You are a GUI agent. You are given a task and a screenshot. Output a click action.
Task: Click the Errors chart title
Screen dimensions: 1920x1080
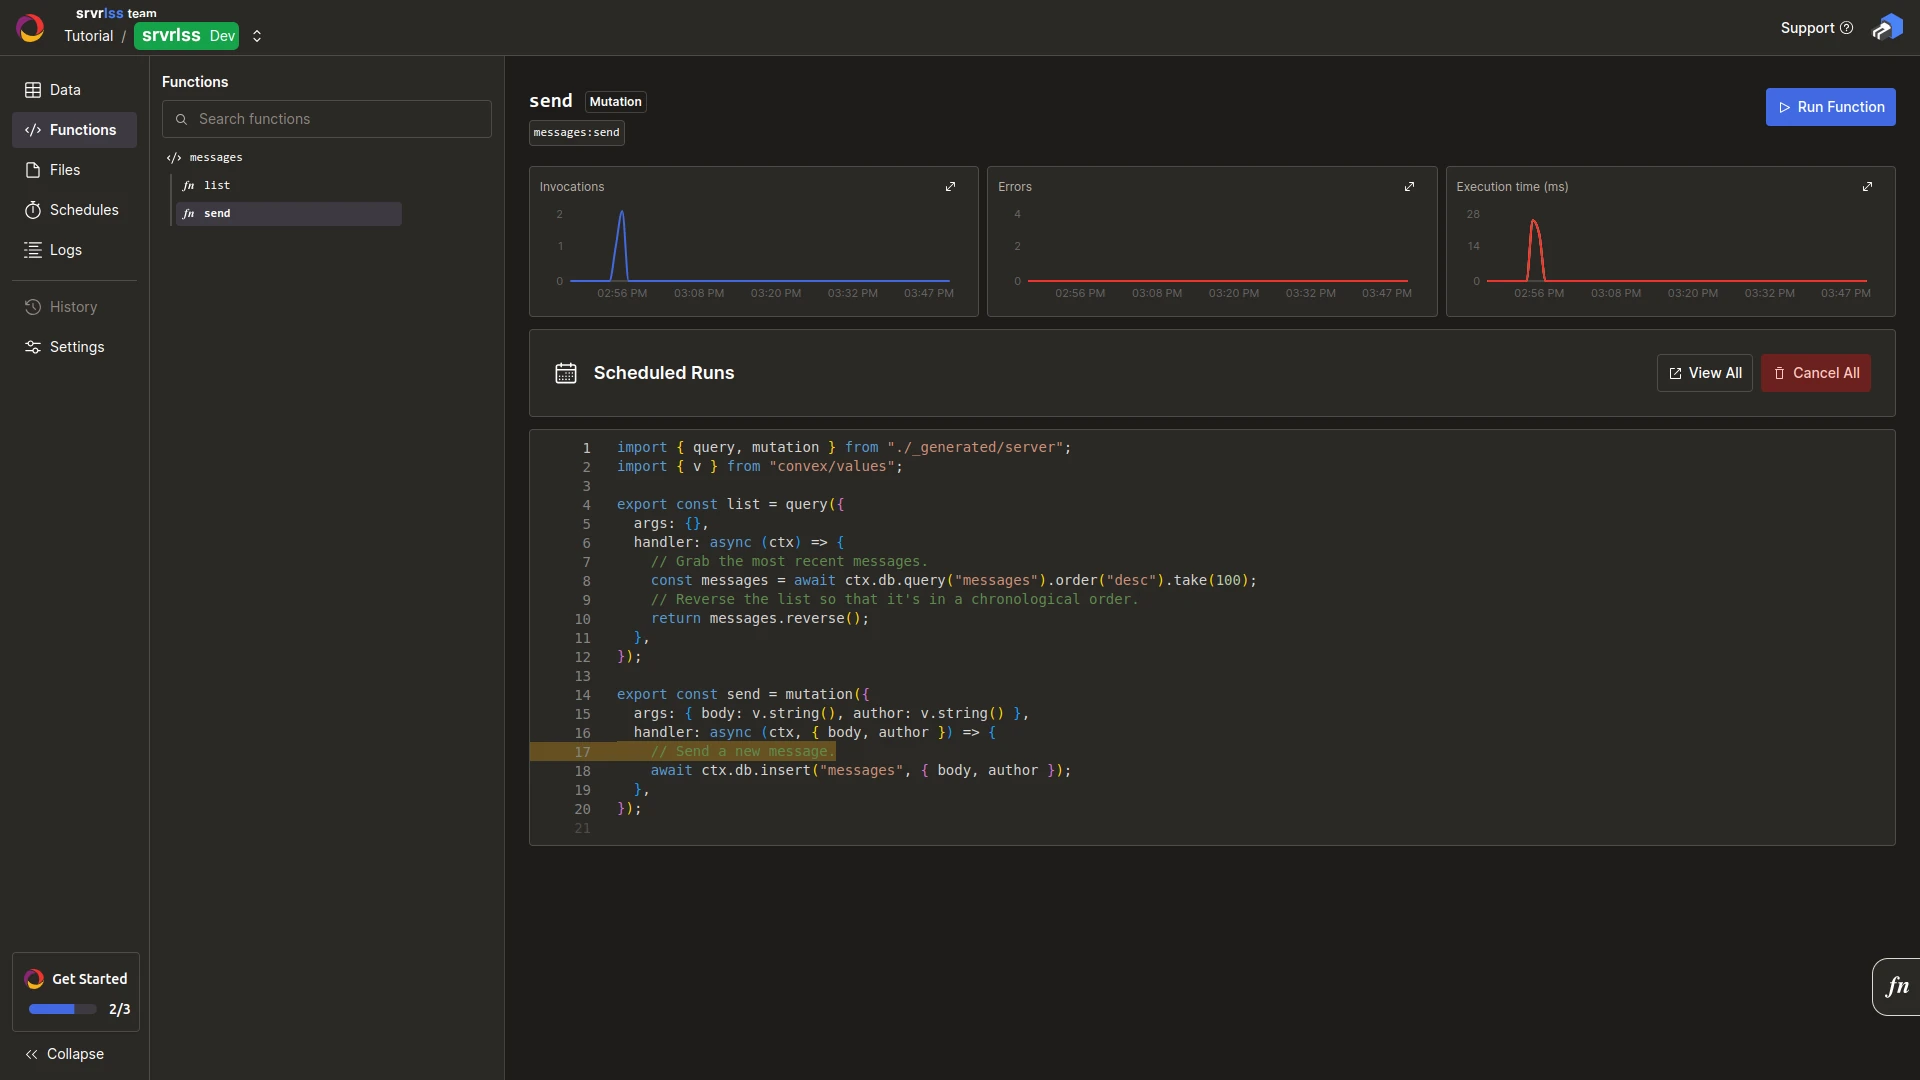[x=1015, y=187]
